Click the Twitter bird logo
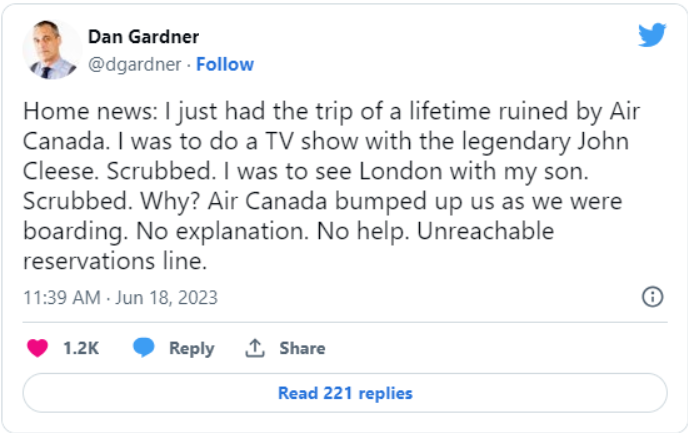Viewport: 688px width, 433px height. tap(652, 35)
